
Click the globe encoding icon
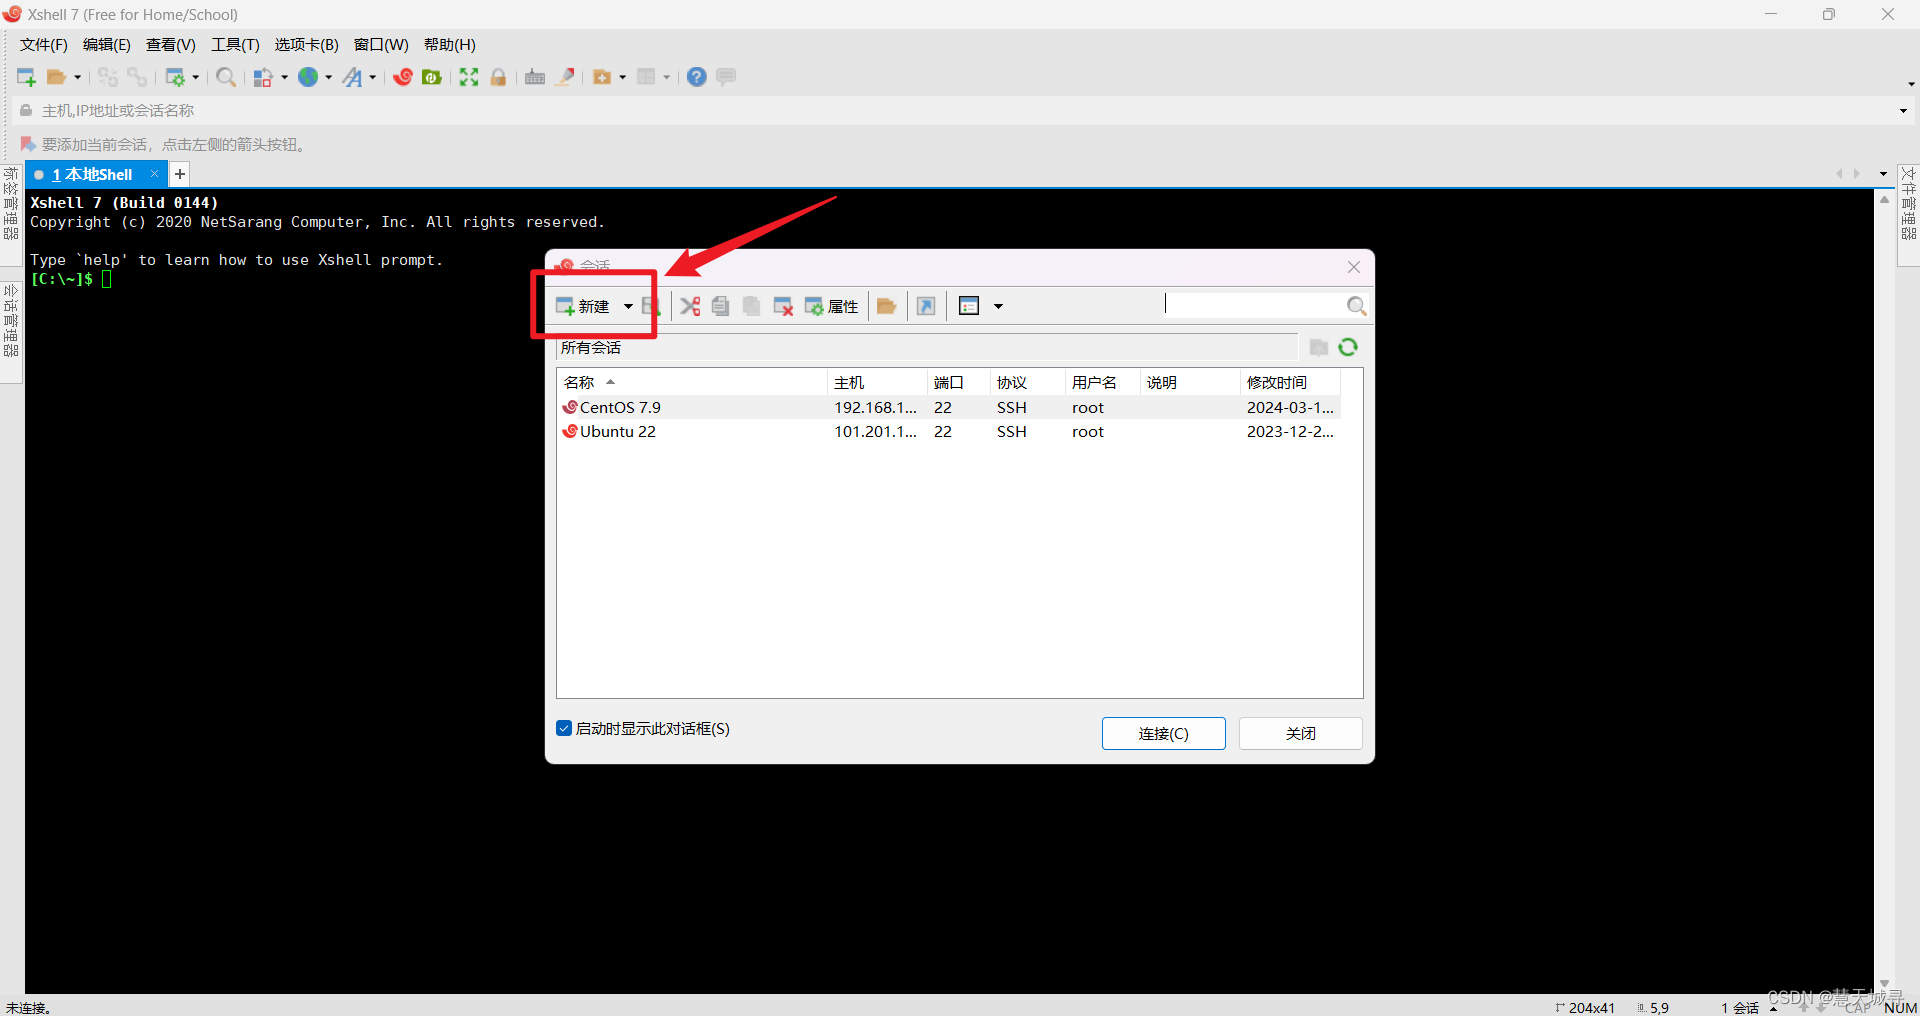pos(308,77)
